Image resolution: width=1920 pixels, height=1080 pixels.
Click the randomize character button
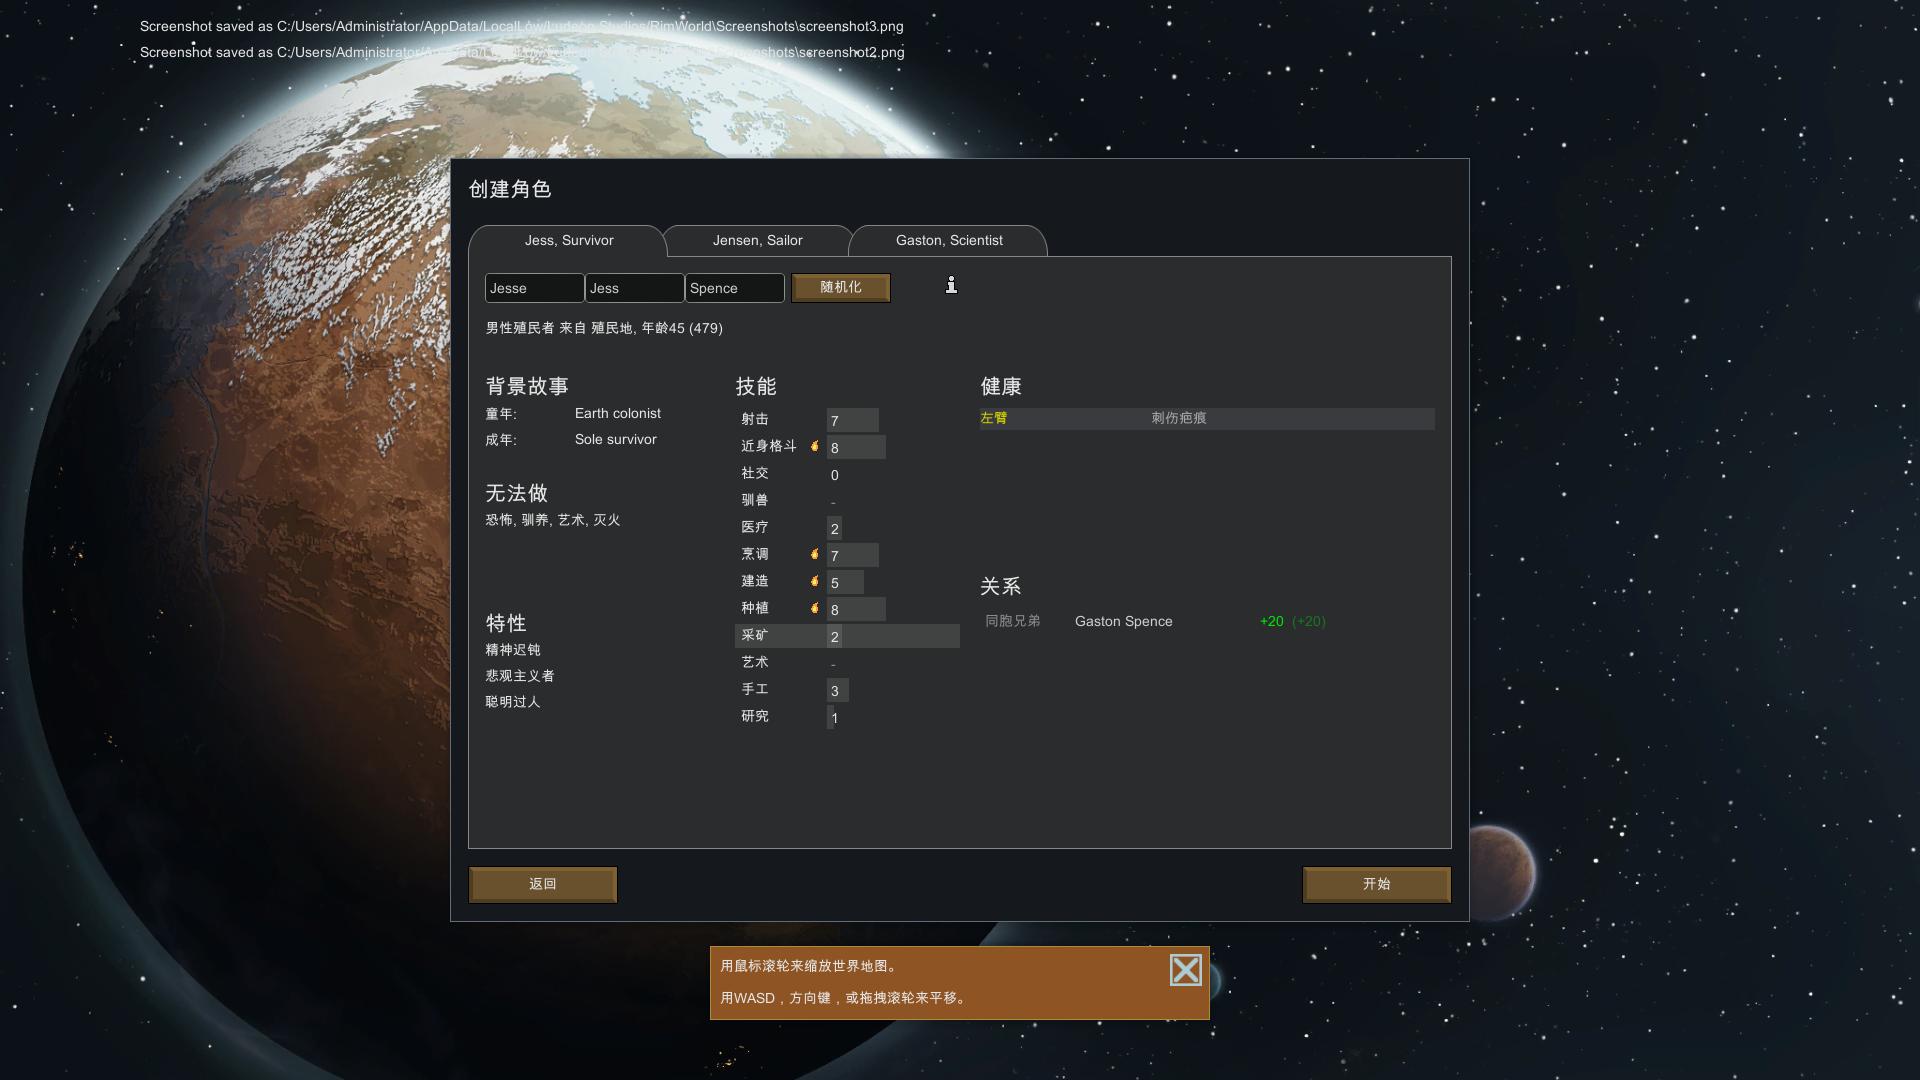pos(840,286)
